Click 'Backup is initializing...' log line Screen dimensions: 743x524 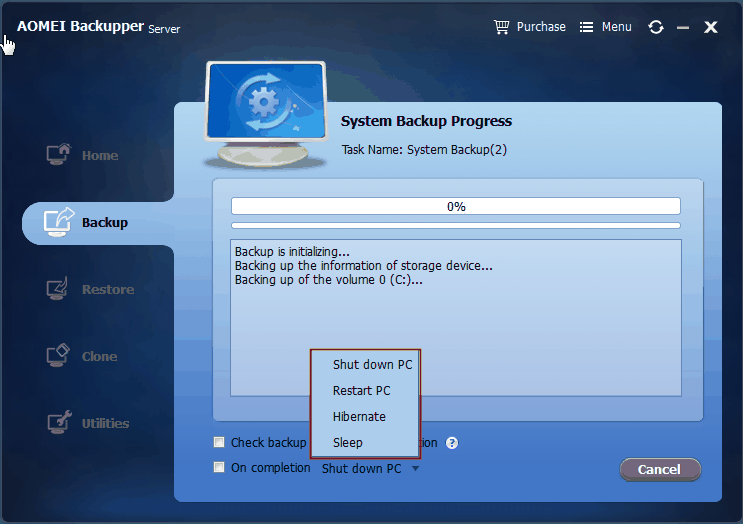292,252
